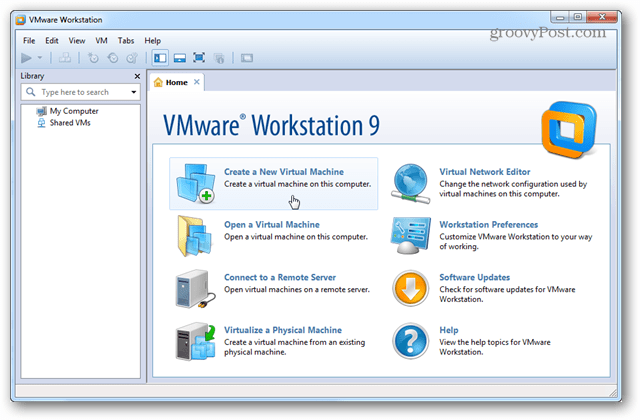Click the blue question mark Help icon

[410, 341]
